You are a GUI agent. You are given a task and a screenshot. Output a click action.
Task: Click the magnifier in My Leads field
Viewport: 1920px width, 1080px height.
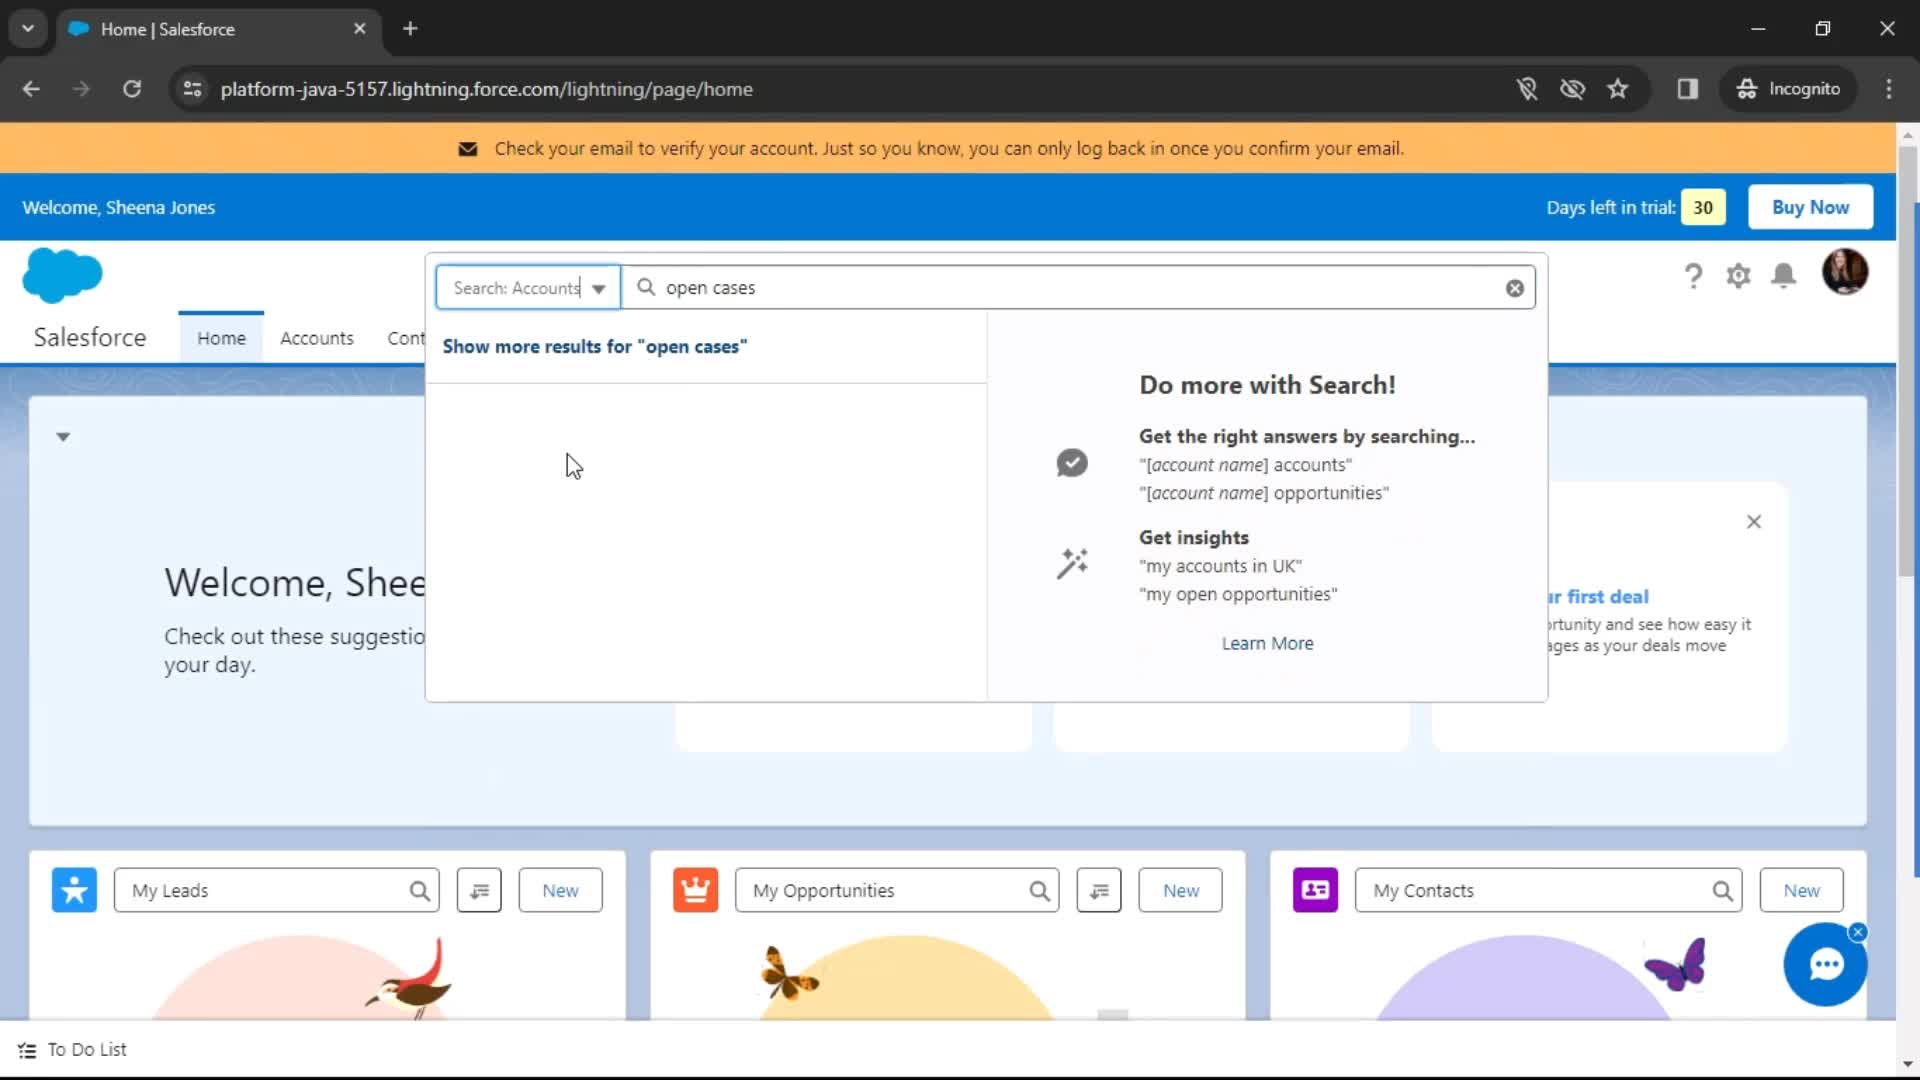point(419,891)
